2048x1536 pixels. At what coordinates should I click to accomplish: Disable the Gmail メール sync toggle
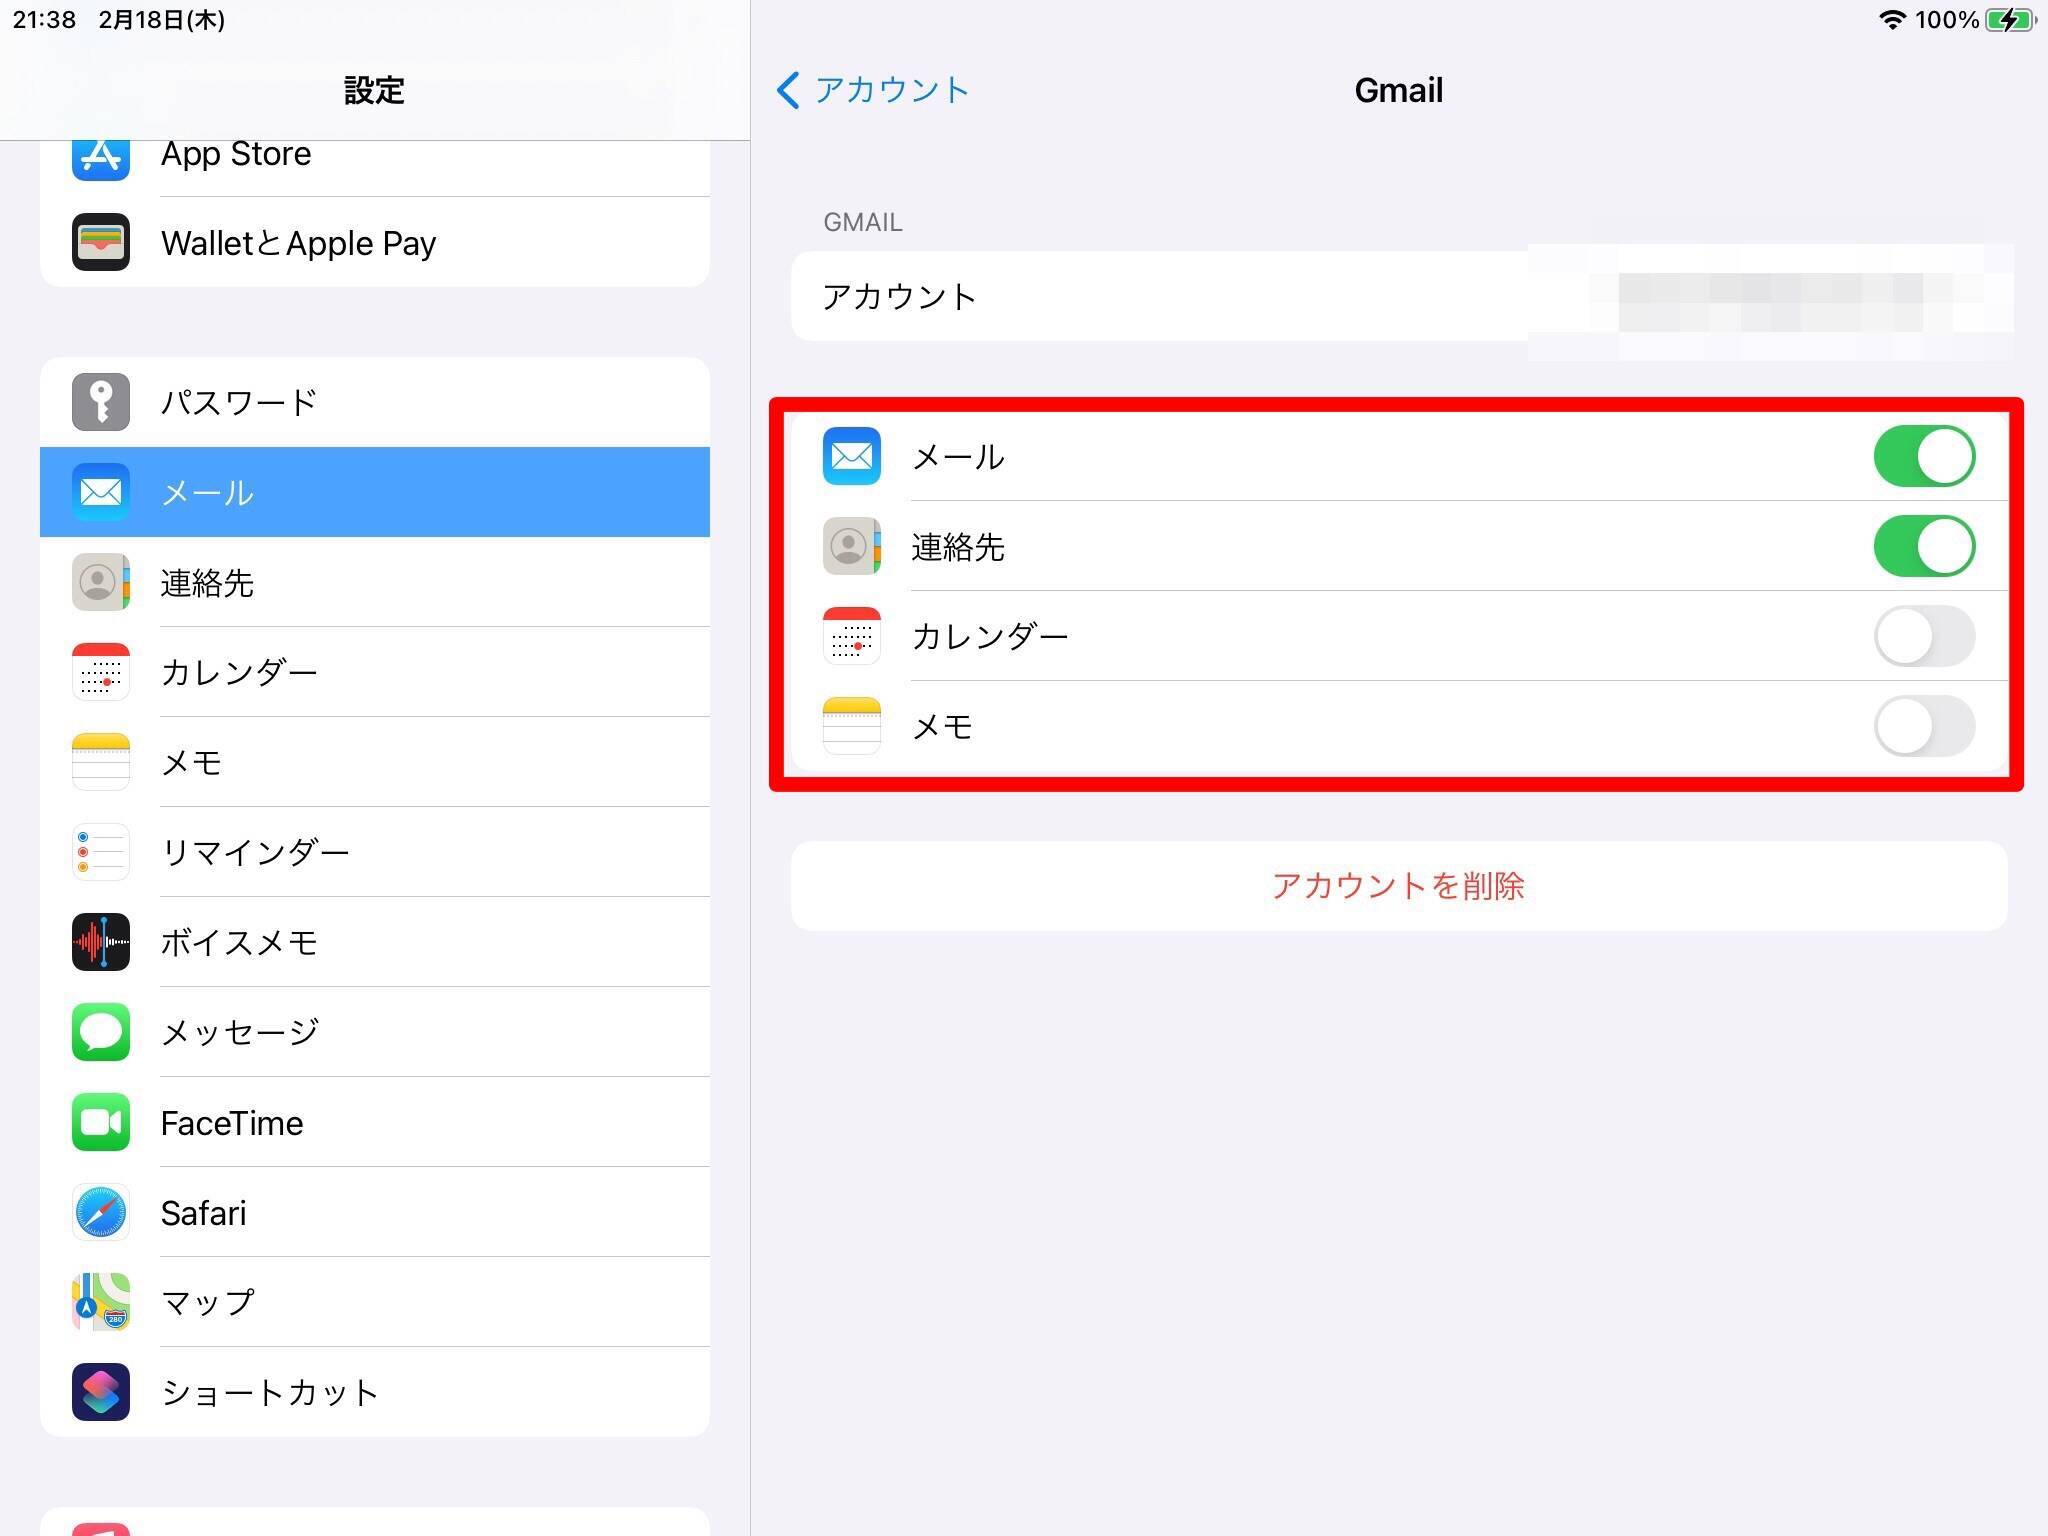pos(1923,456)
